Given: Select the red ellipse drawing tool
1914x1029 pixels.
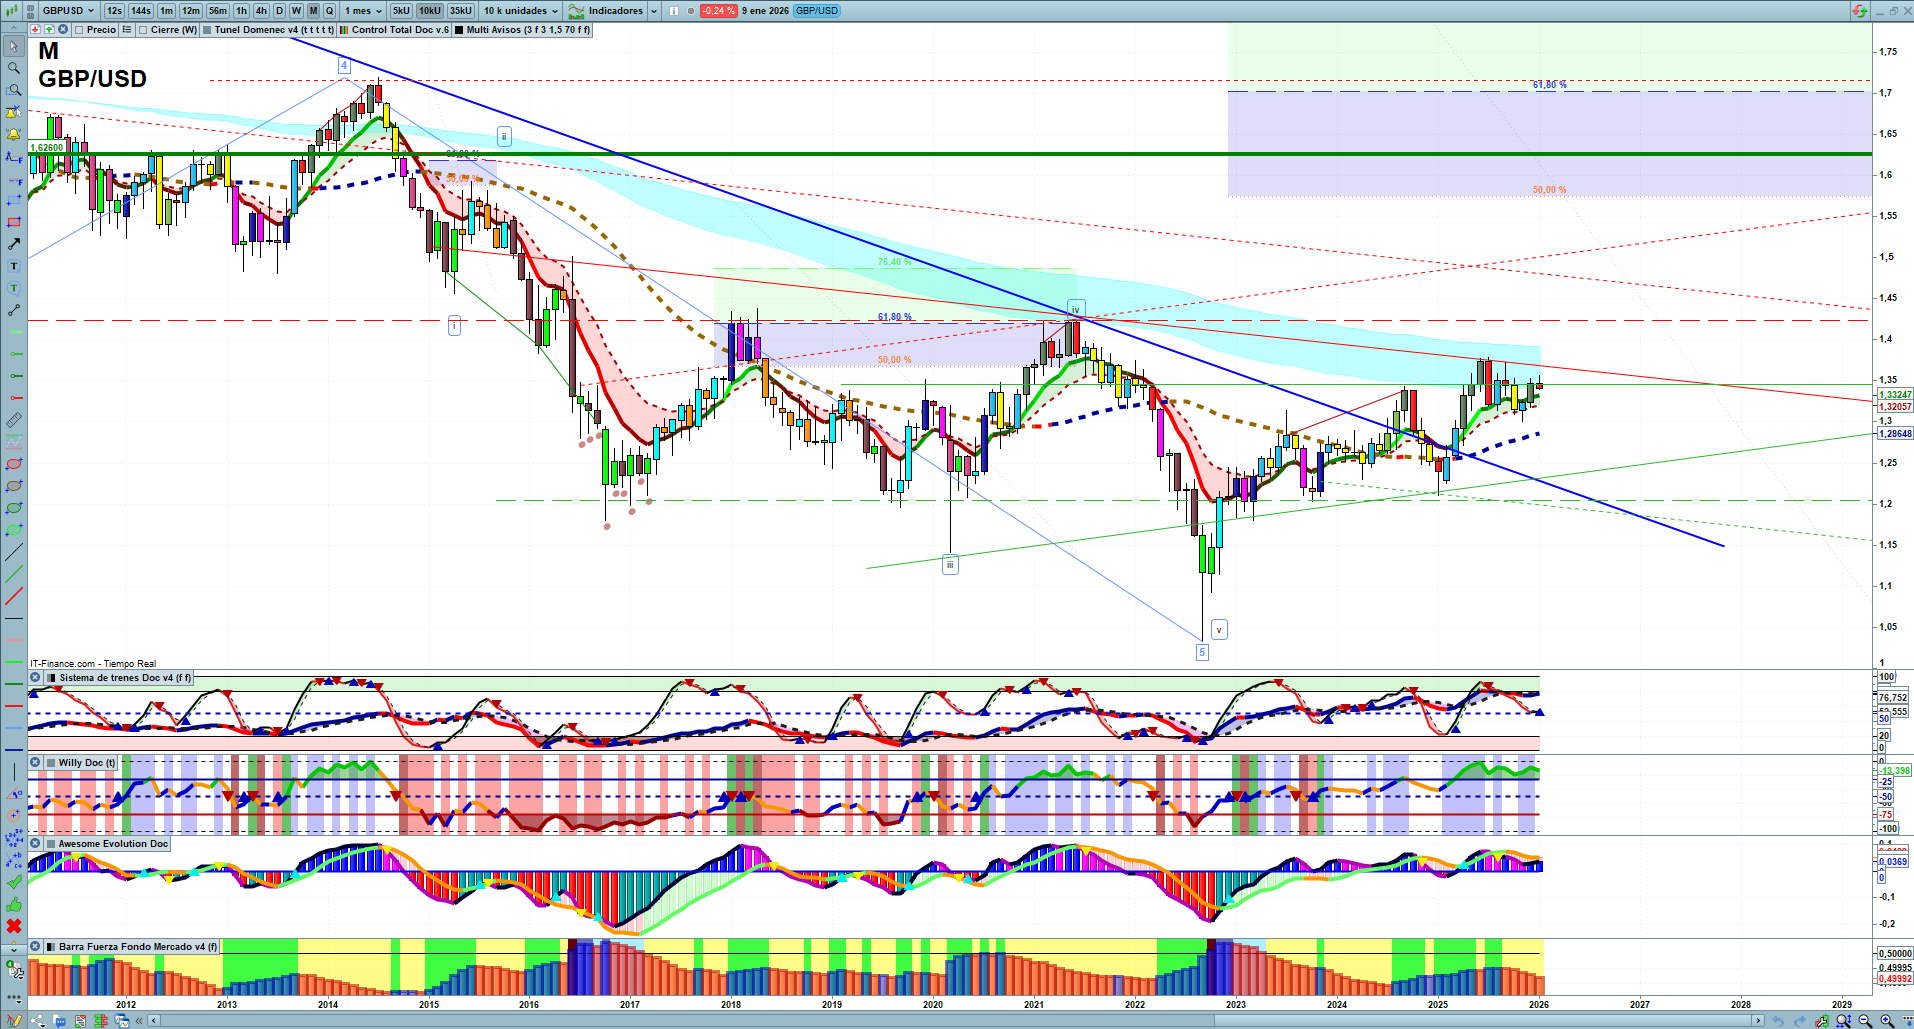Looking at the screenshot, I should 14,464.
